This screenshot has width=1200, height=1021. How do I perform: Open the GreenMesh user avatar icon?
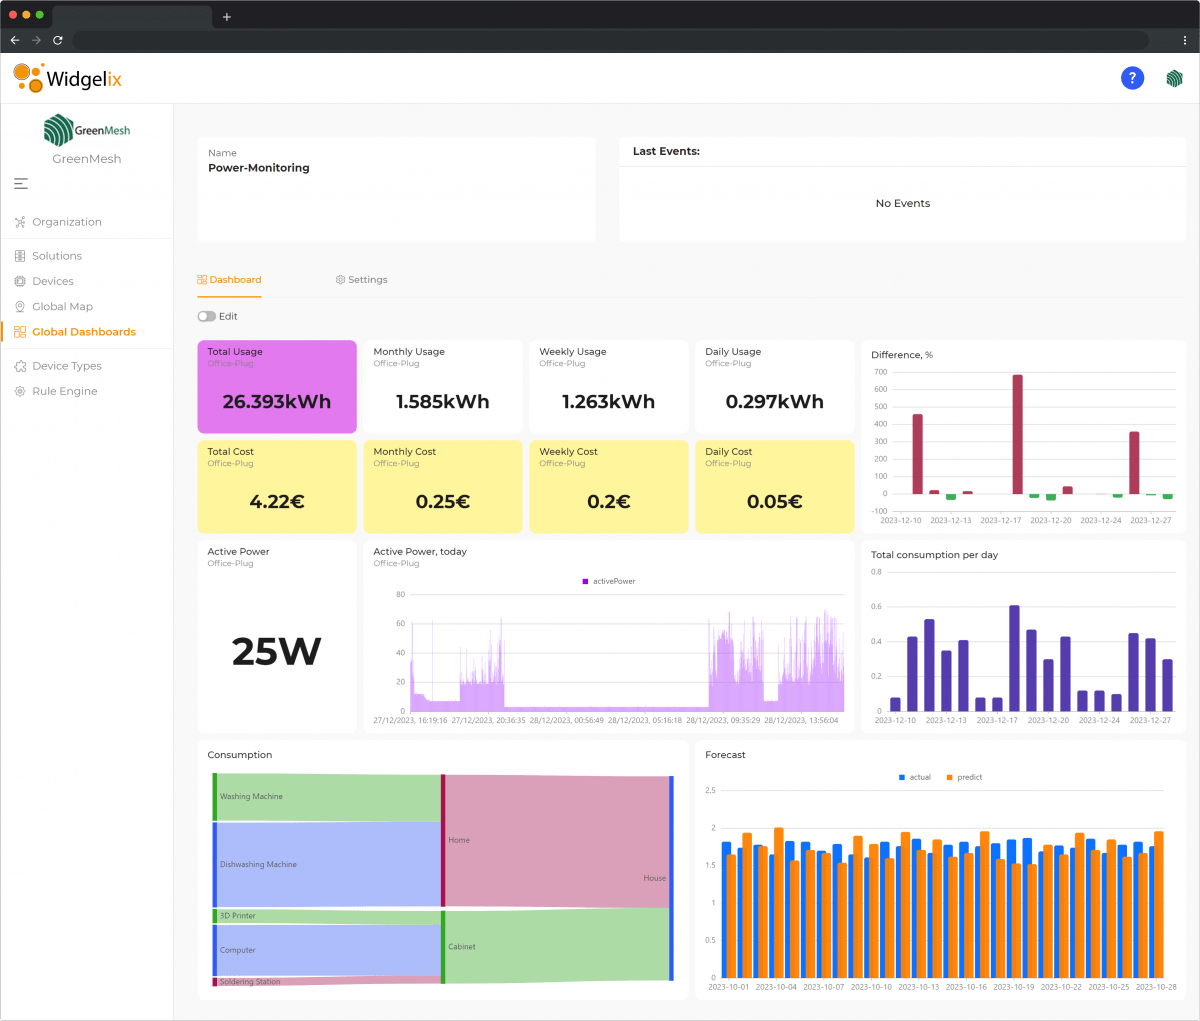pos(1174,78)
